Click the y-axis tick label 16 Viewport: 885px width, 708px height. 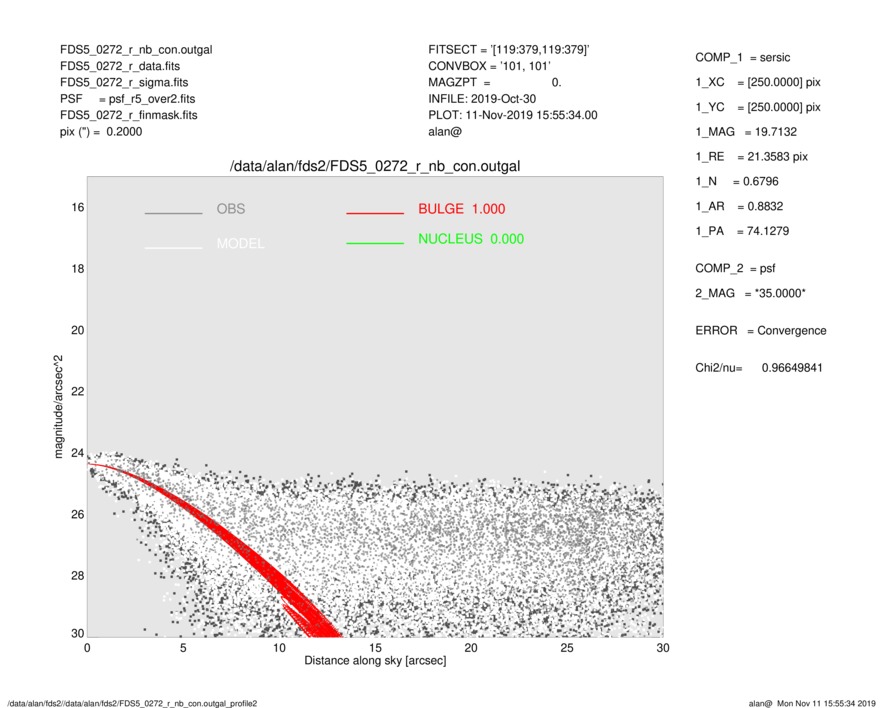(78, 208)
